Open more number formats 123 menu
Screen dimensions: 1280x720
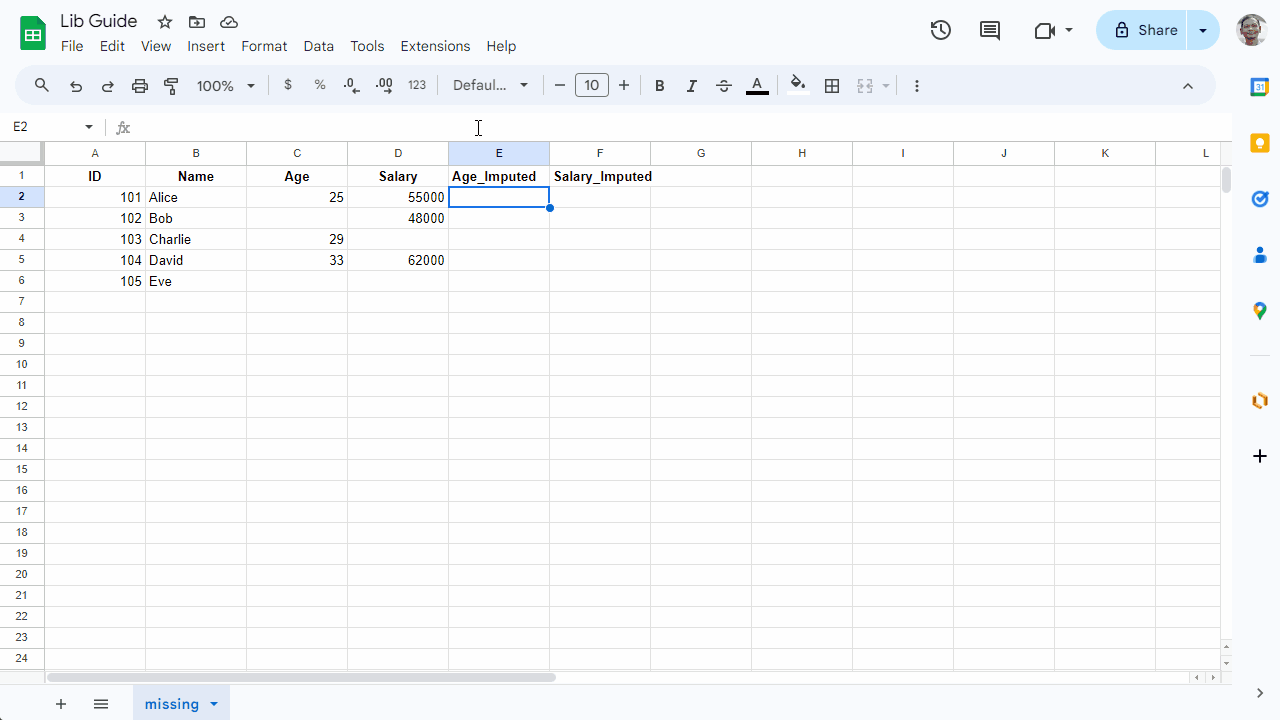tap(417, 86)
